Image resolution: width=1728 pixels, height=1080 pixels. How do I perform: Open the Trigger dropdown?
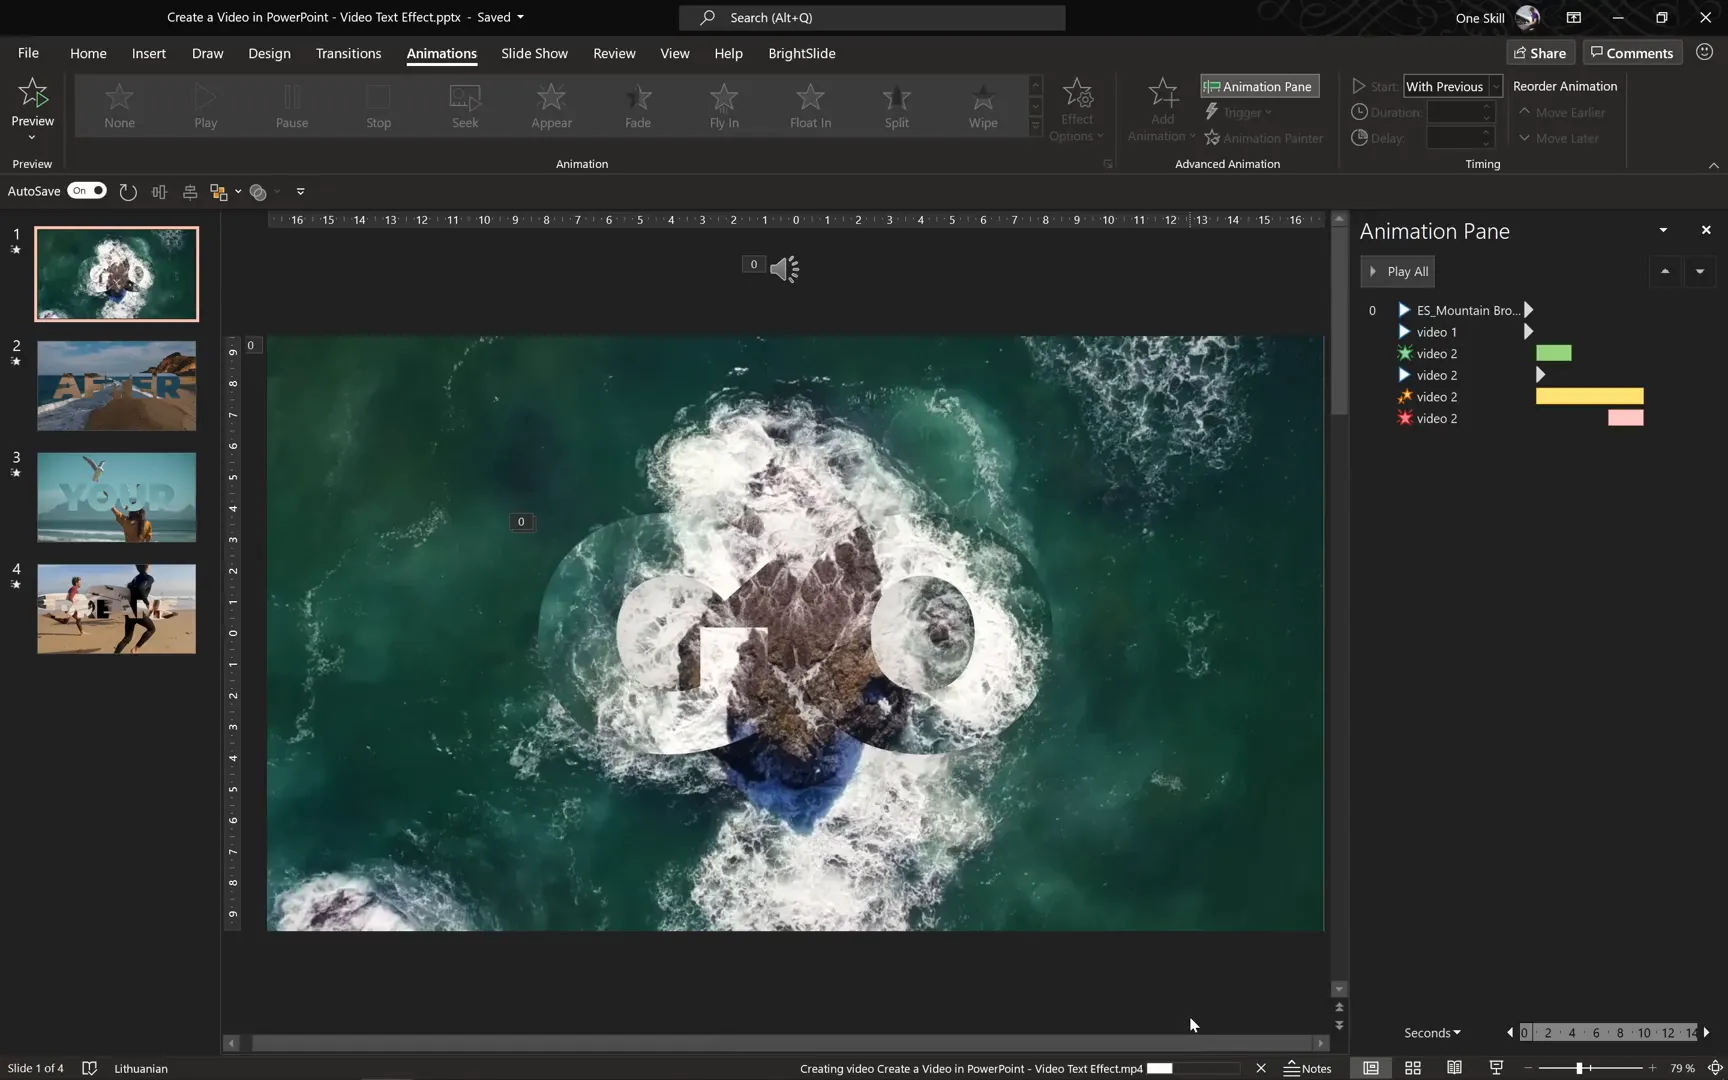1240,112
